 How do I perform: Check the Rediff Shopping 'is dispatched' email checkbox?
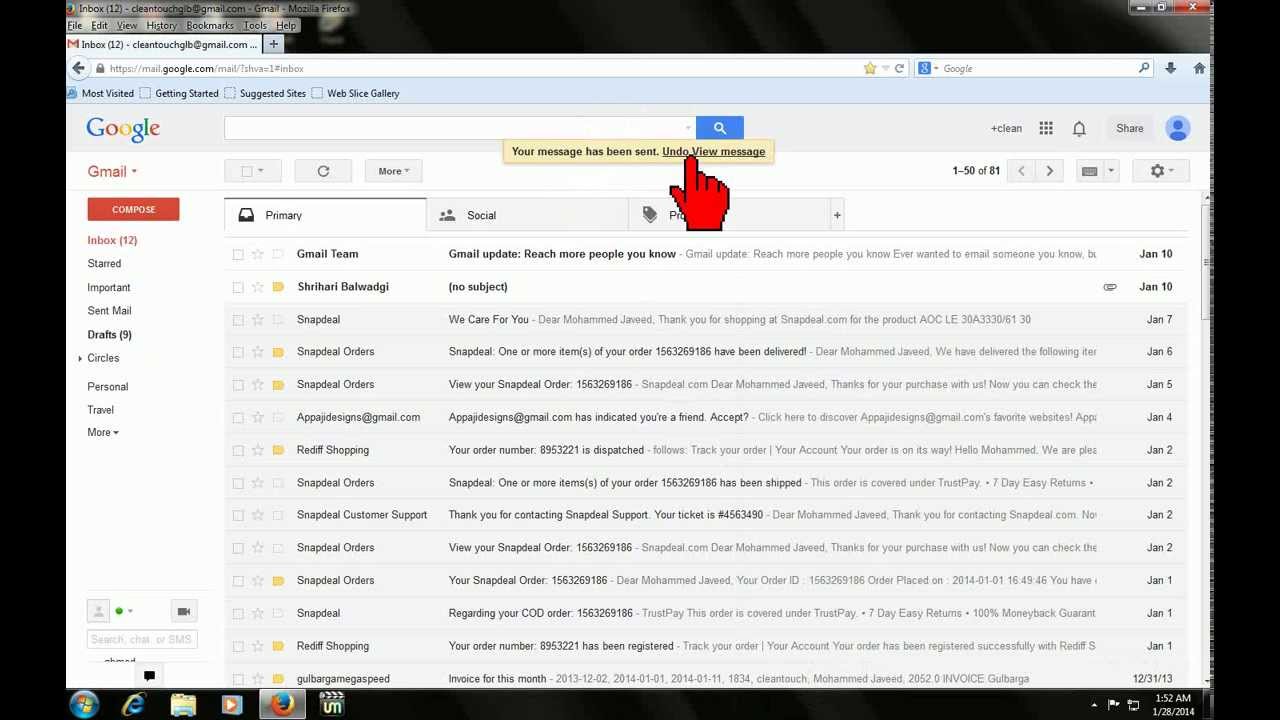pyautogui.click(x=238, y=450)
